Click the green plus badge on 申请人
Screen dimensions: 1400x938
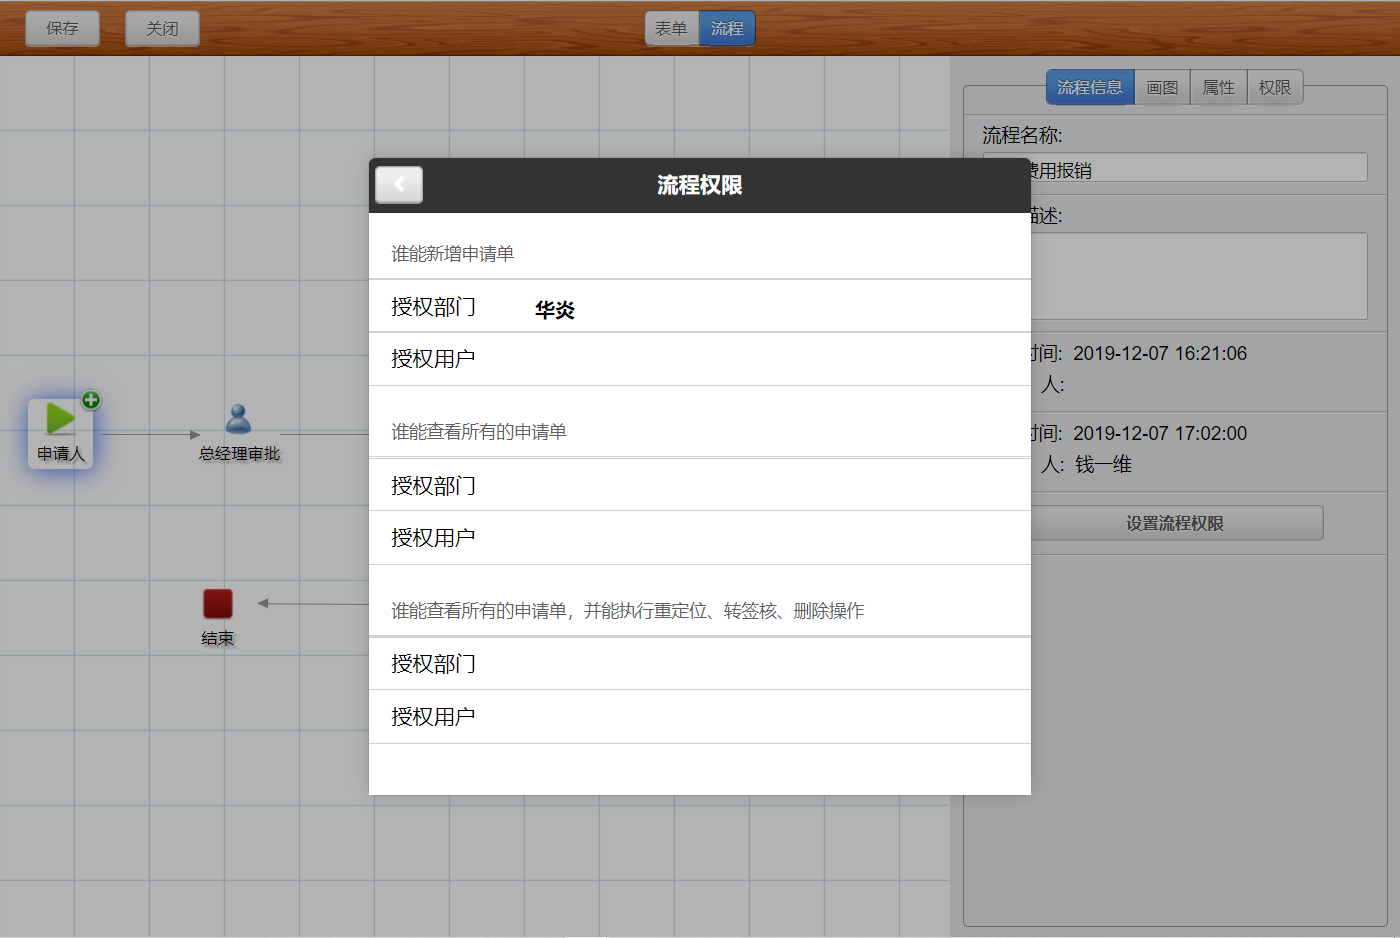[x=91, y=400]
